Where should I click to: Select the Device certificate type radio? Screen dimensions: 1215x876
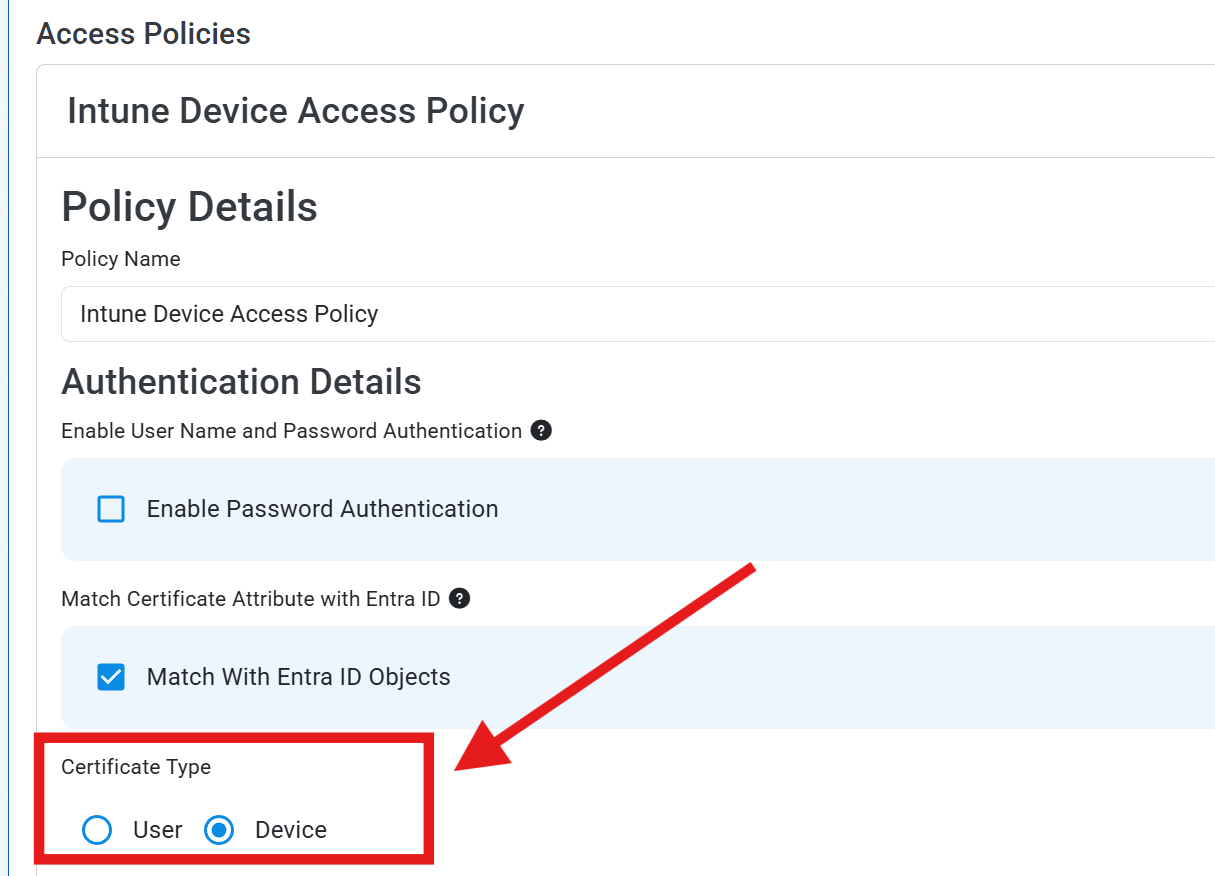pyautogui.click(x=219, y=830)
